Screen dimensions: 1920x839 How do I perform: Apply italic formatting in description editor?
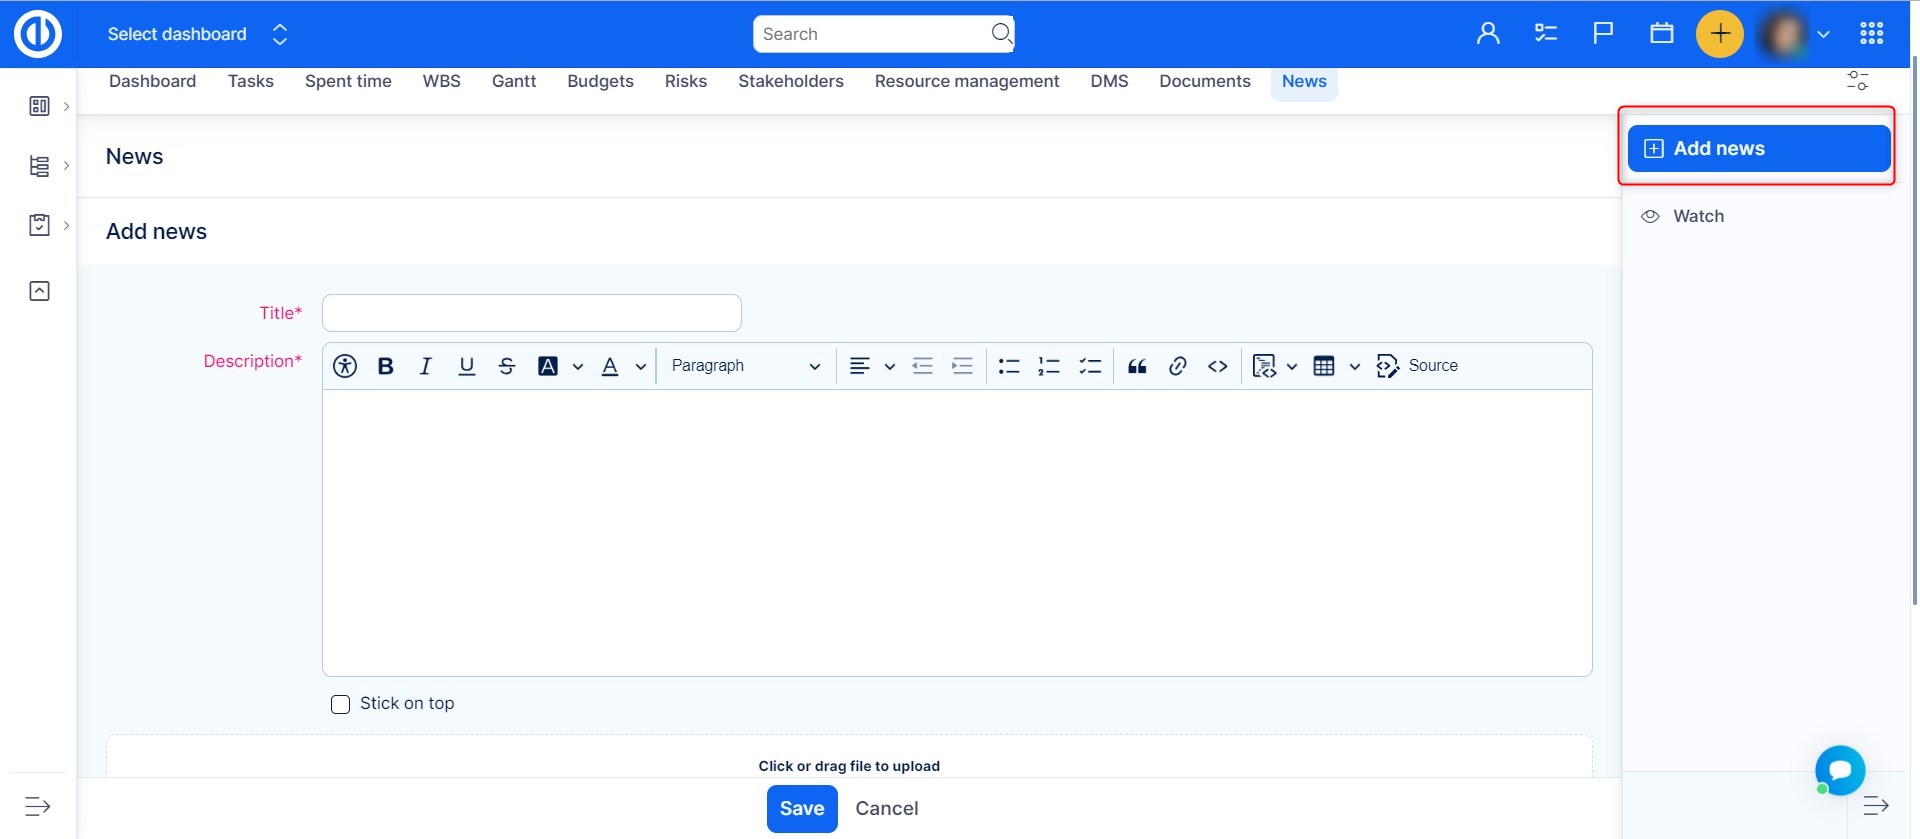click(425, 366)
